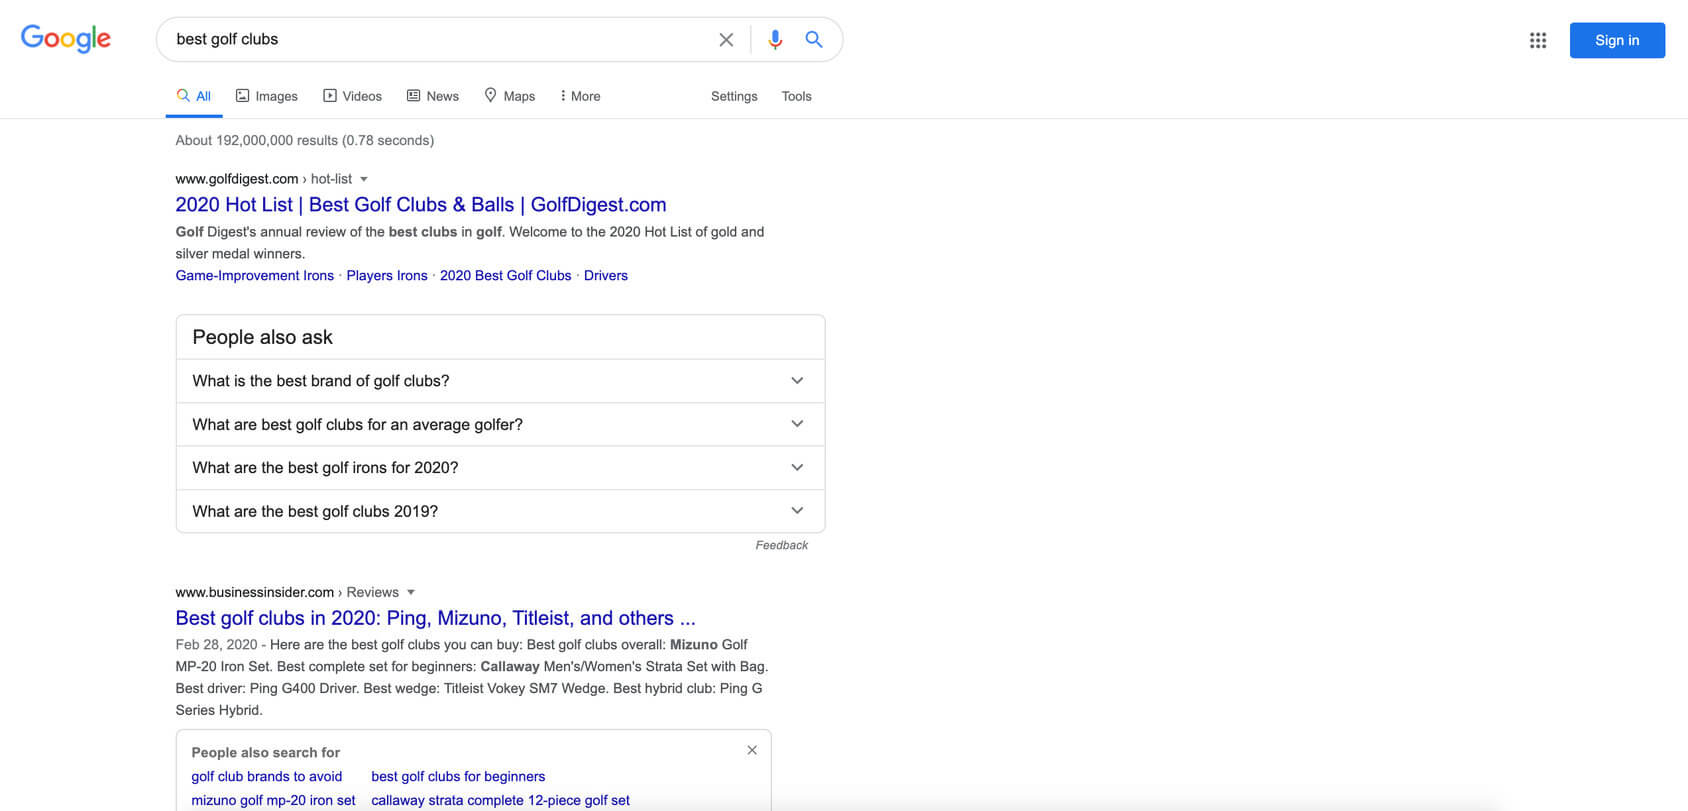Switch to the Videos tab

(x=352, y=96)
